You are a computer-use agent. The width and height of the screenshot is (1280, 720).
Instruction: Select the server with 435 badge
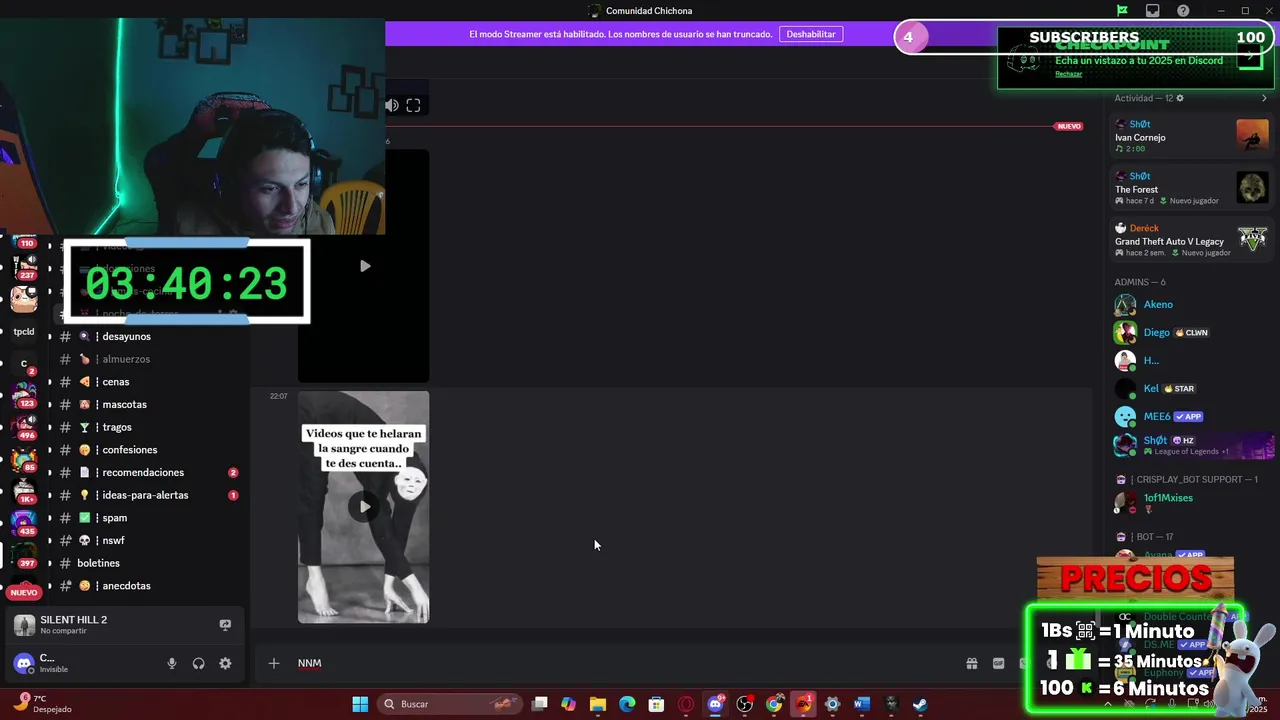point(23,522)
